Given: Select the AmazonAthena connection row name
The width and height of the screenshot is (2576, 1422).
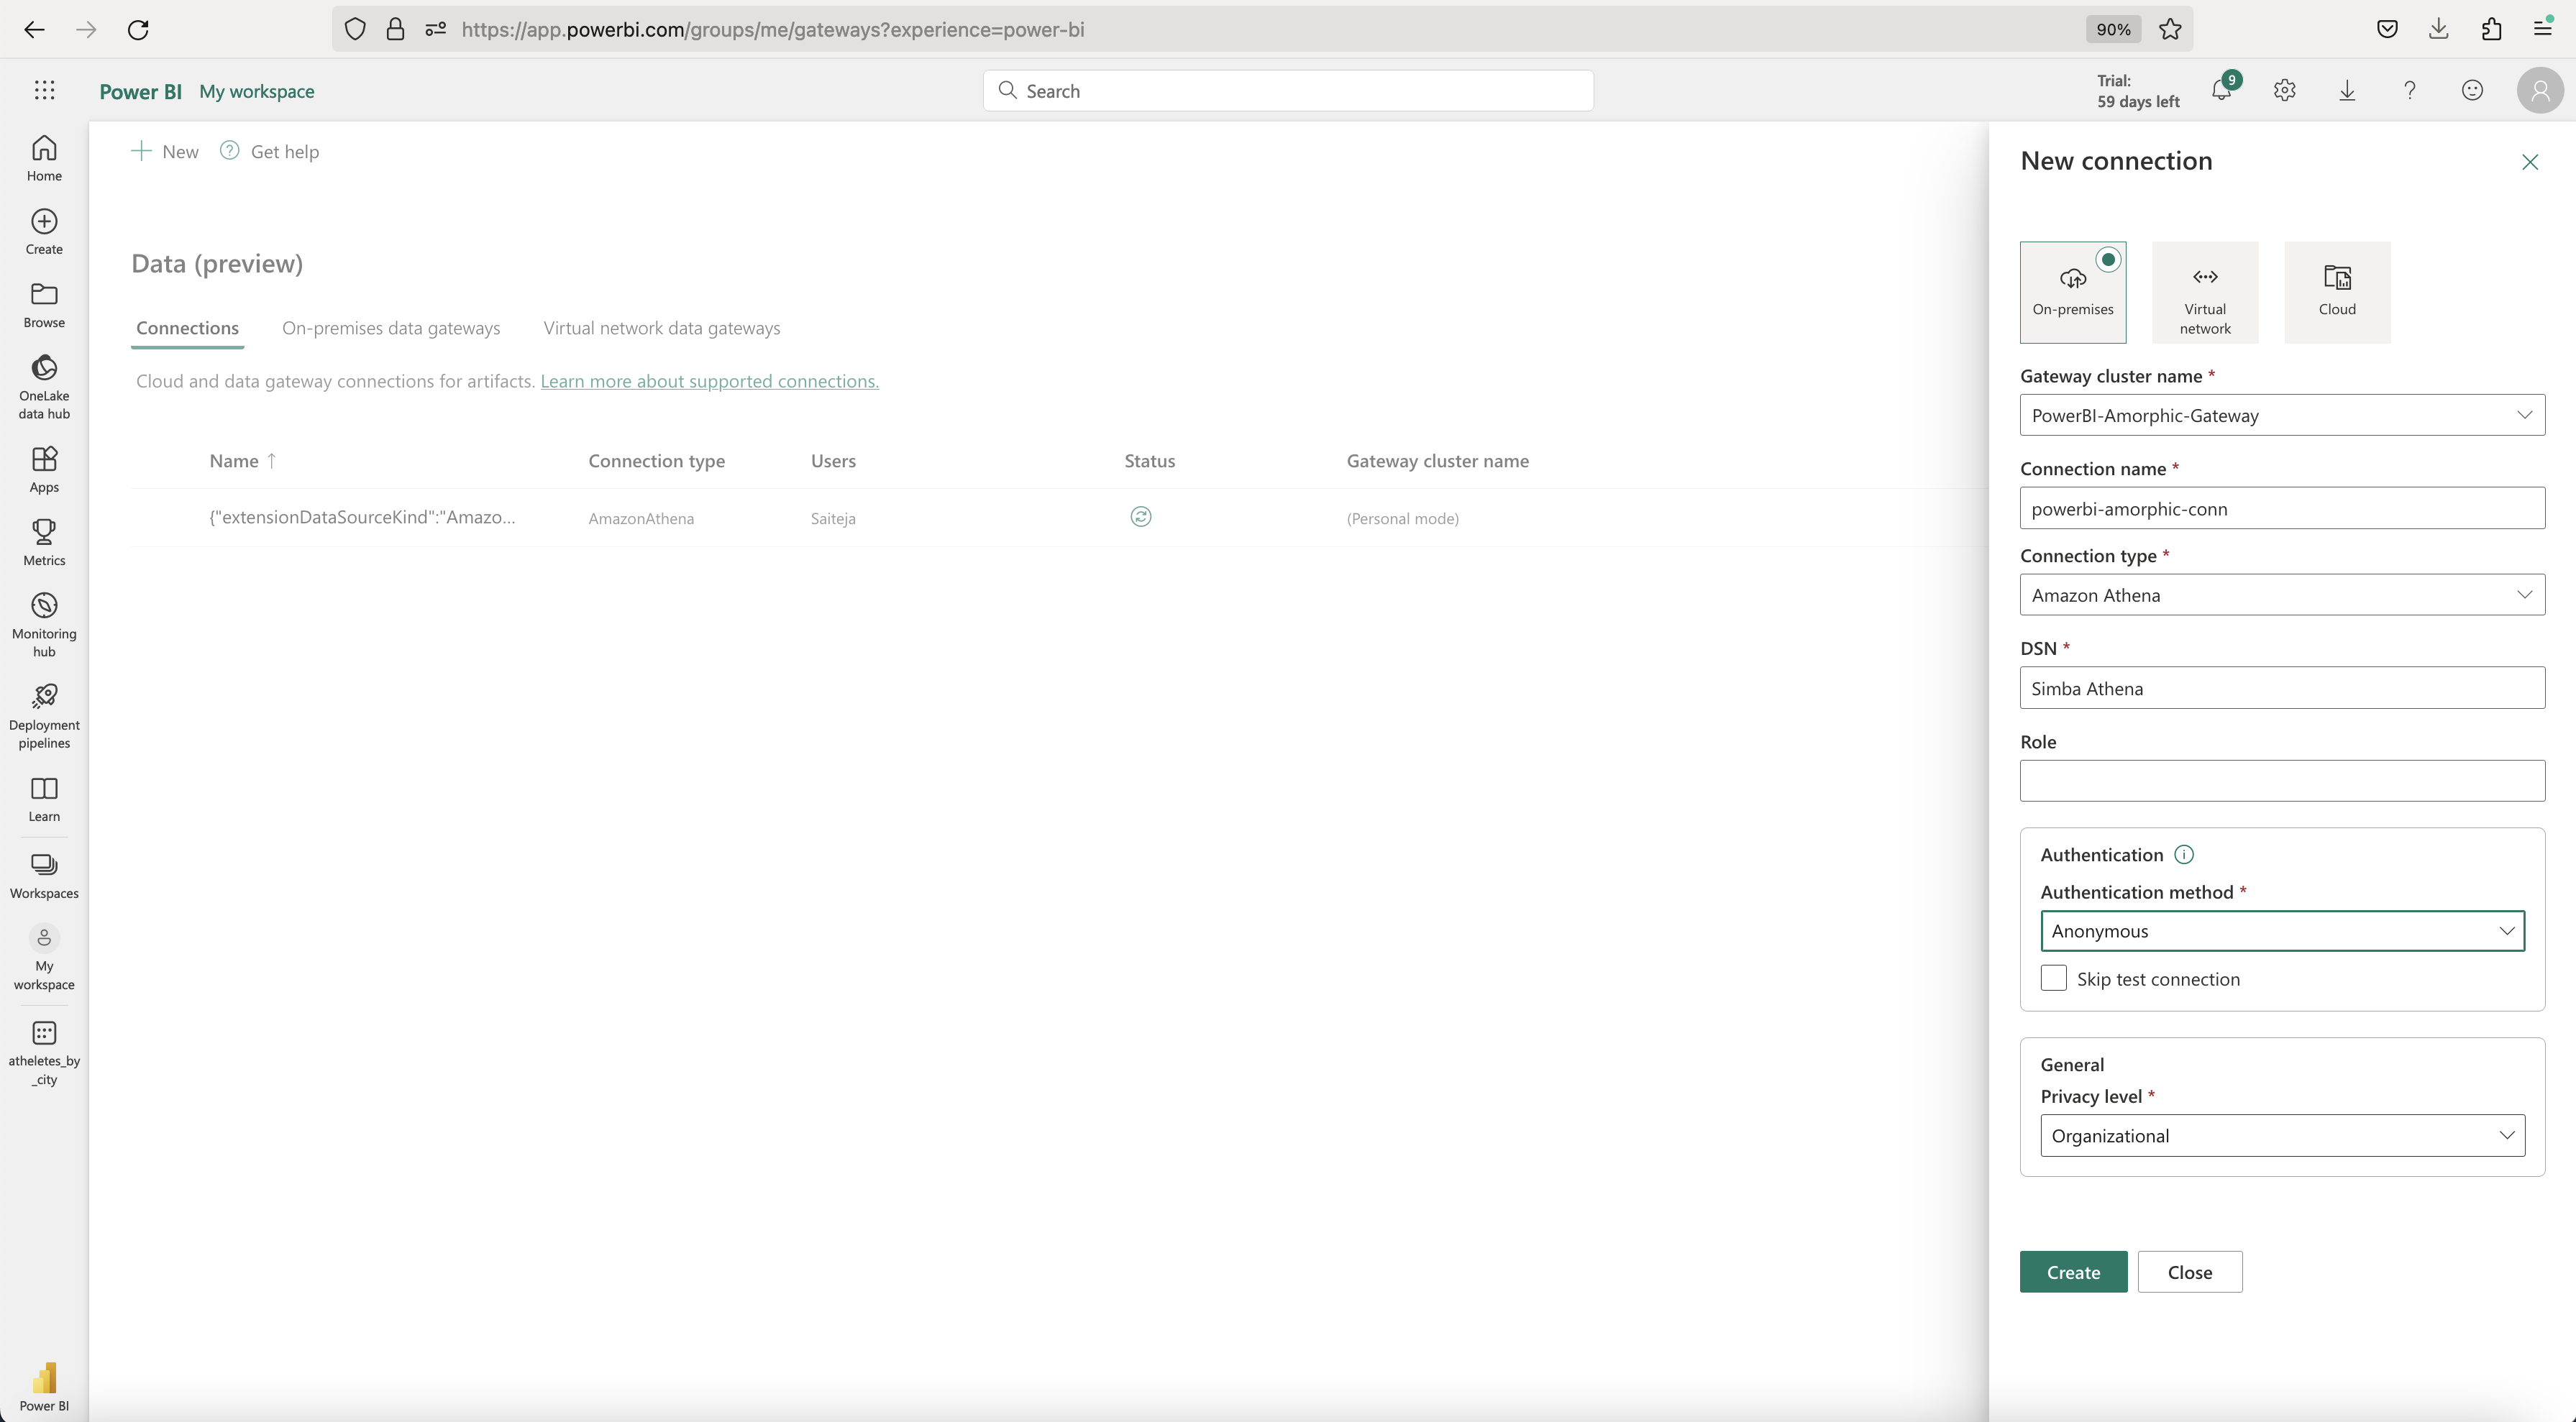Looking at the screenshot, I should pos(362,517).
